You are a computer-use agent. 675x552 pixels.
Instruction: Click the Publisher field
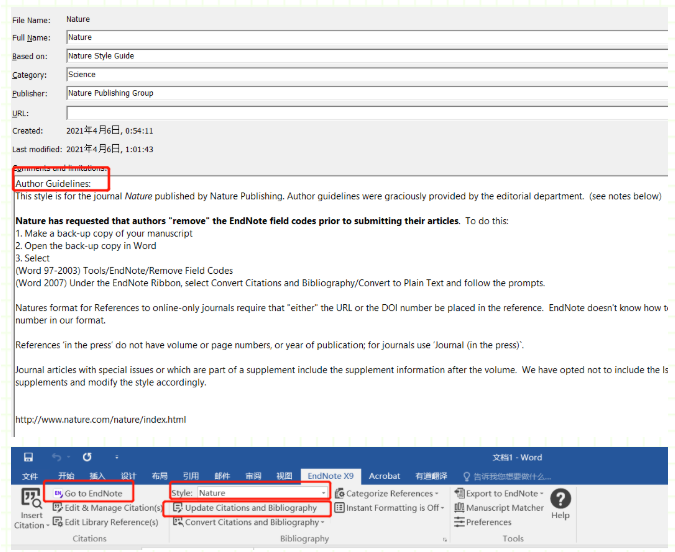click(367, 93)
